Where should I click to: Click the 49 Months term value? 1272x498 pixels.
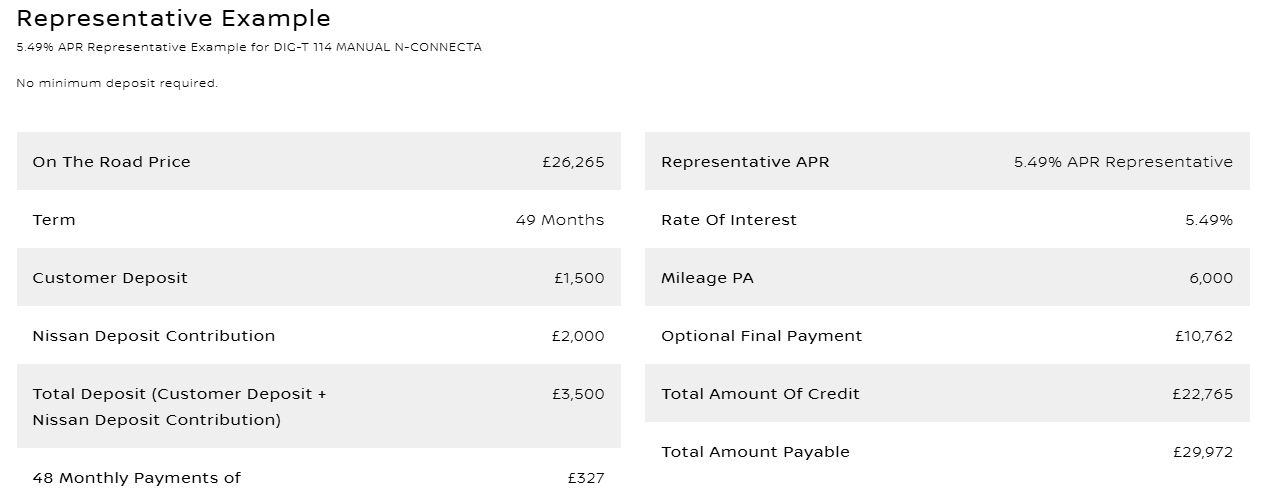(x=560, y=220)
